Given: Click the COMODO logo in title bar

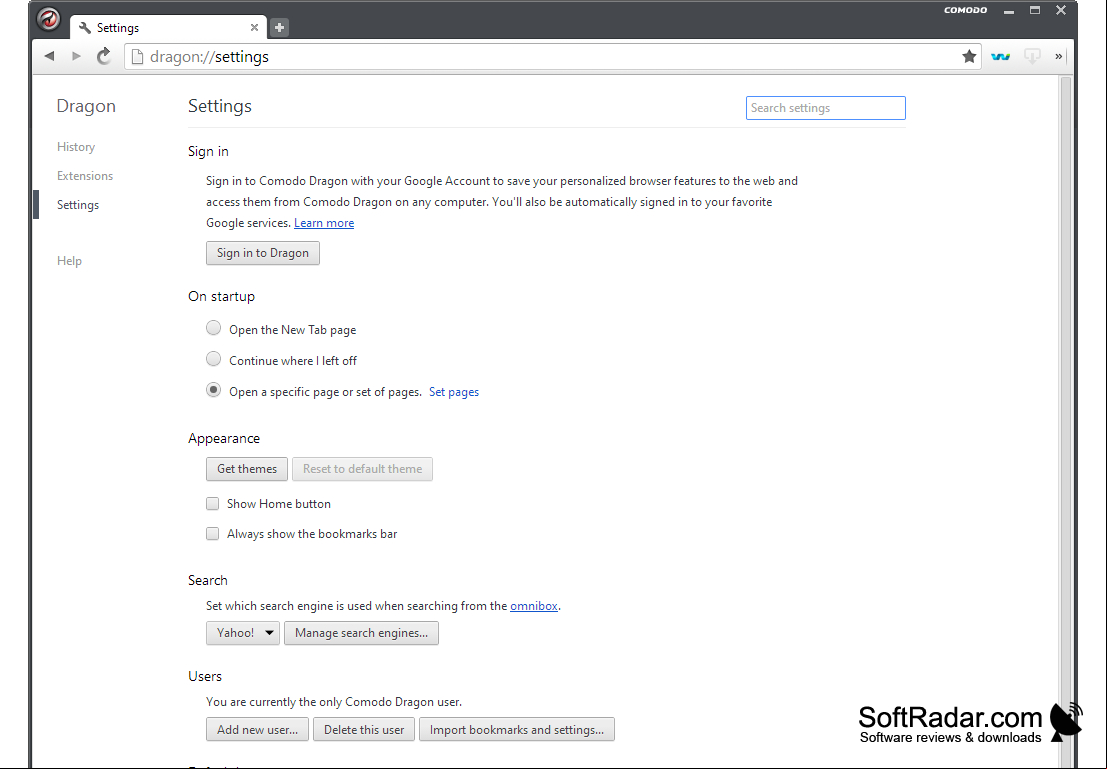Looking at the screenshot, I should [965, 10].
